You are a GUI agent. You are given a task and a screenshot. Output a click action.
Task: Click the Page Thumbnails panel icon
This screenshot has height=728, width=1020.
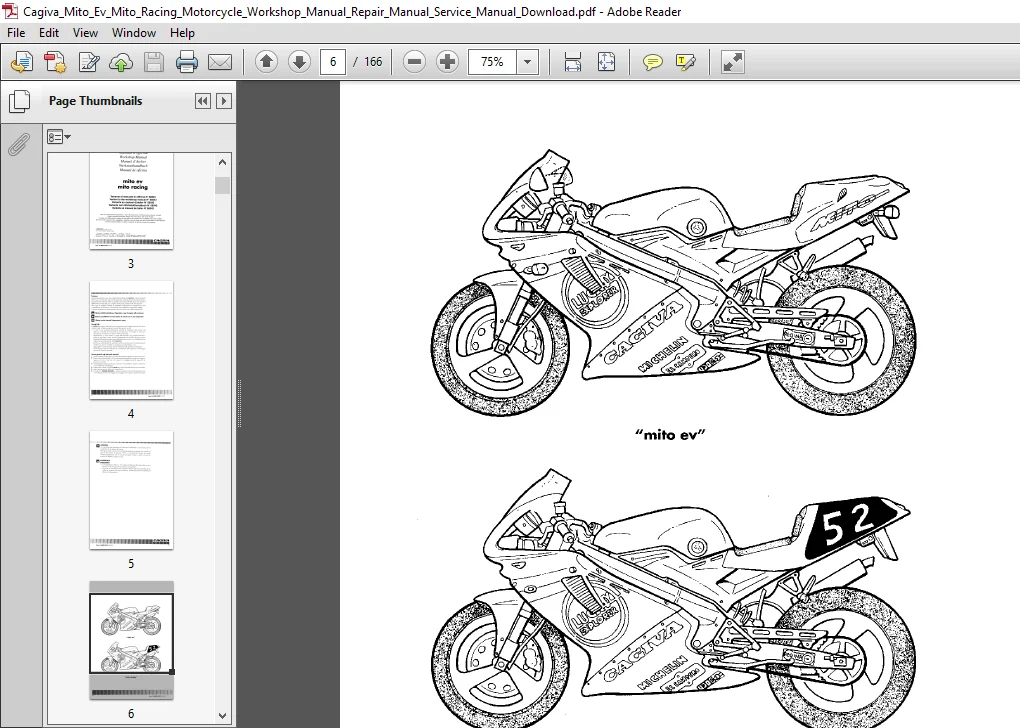coord(20,101)
